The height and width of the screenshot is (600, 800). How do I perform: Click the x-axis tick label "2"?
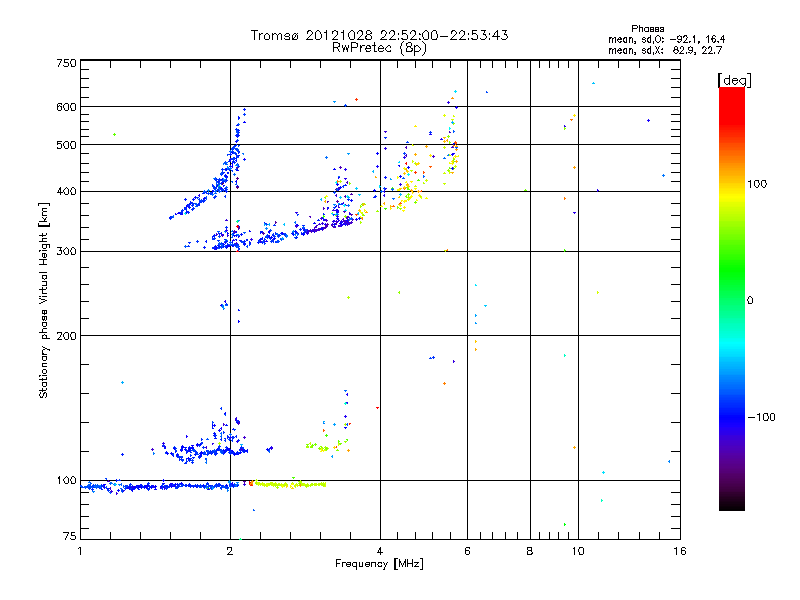pyautogui.click(x=230, y=551)
